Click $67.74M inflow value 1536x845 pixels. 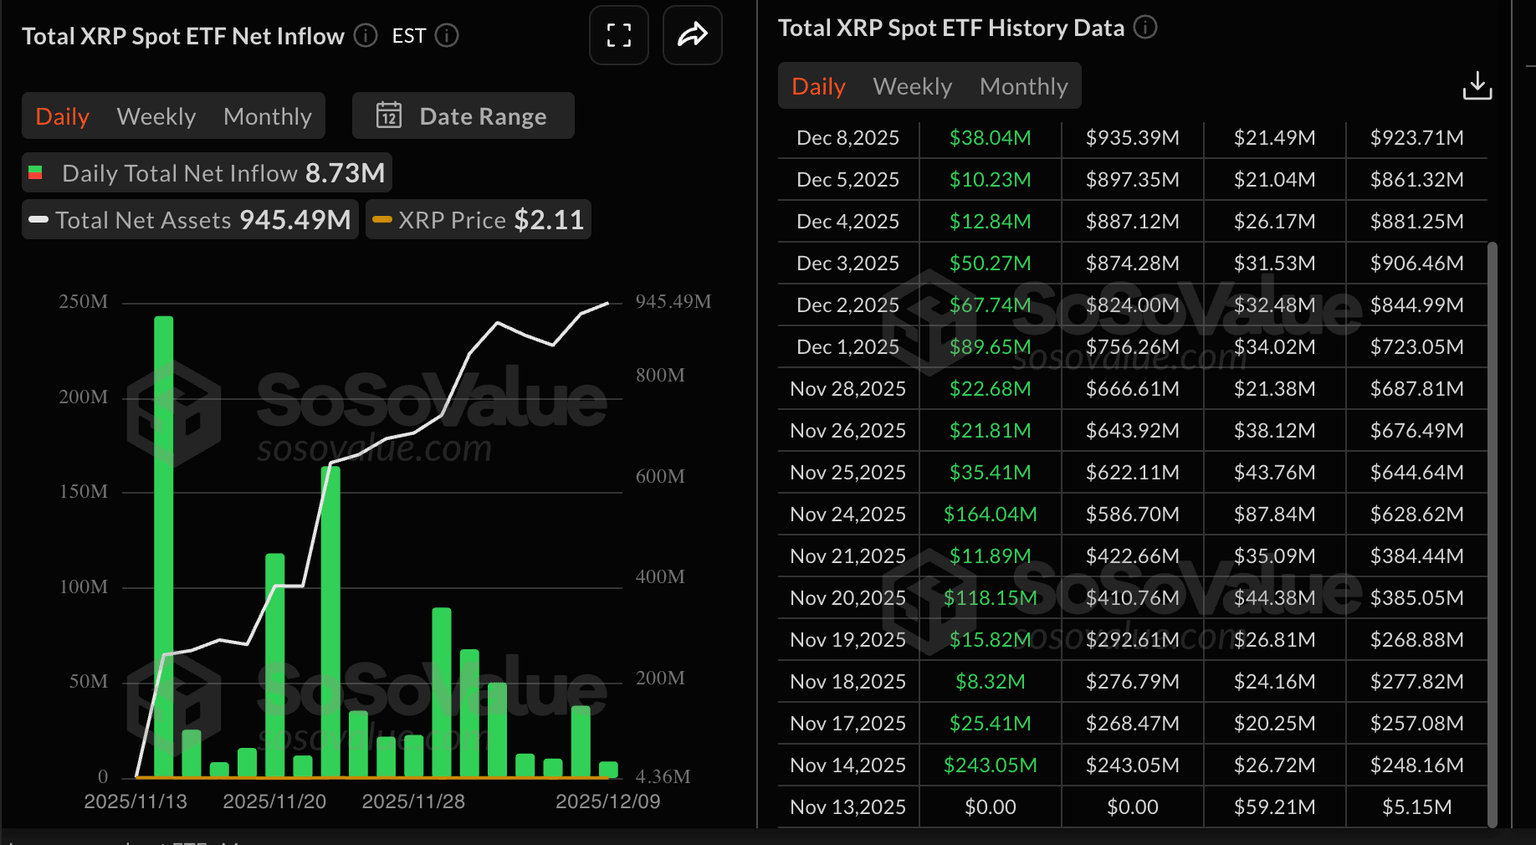tap(990, 305)
